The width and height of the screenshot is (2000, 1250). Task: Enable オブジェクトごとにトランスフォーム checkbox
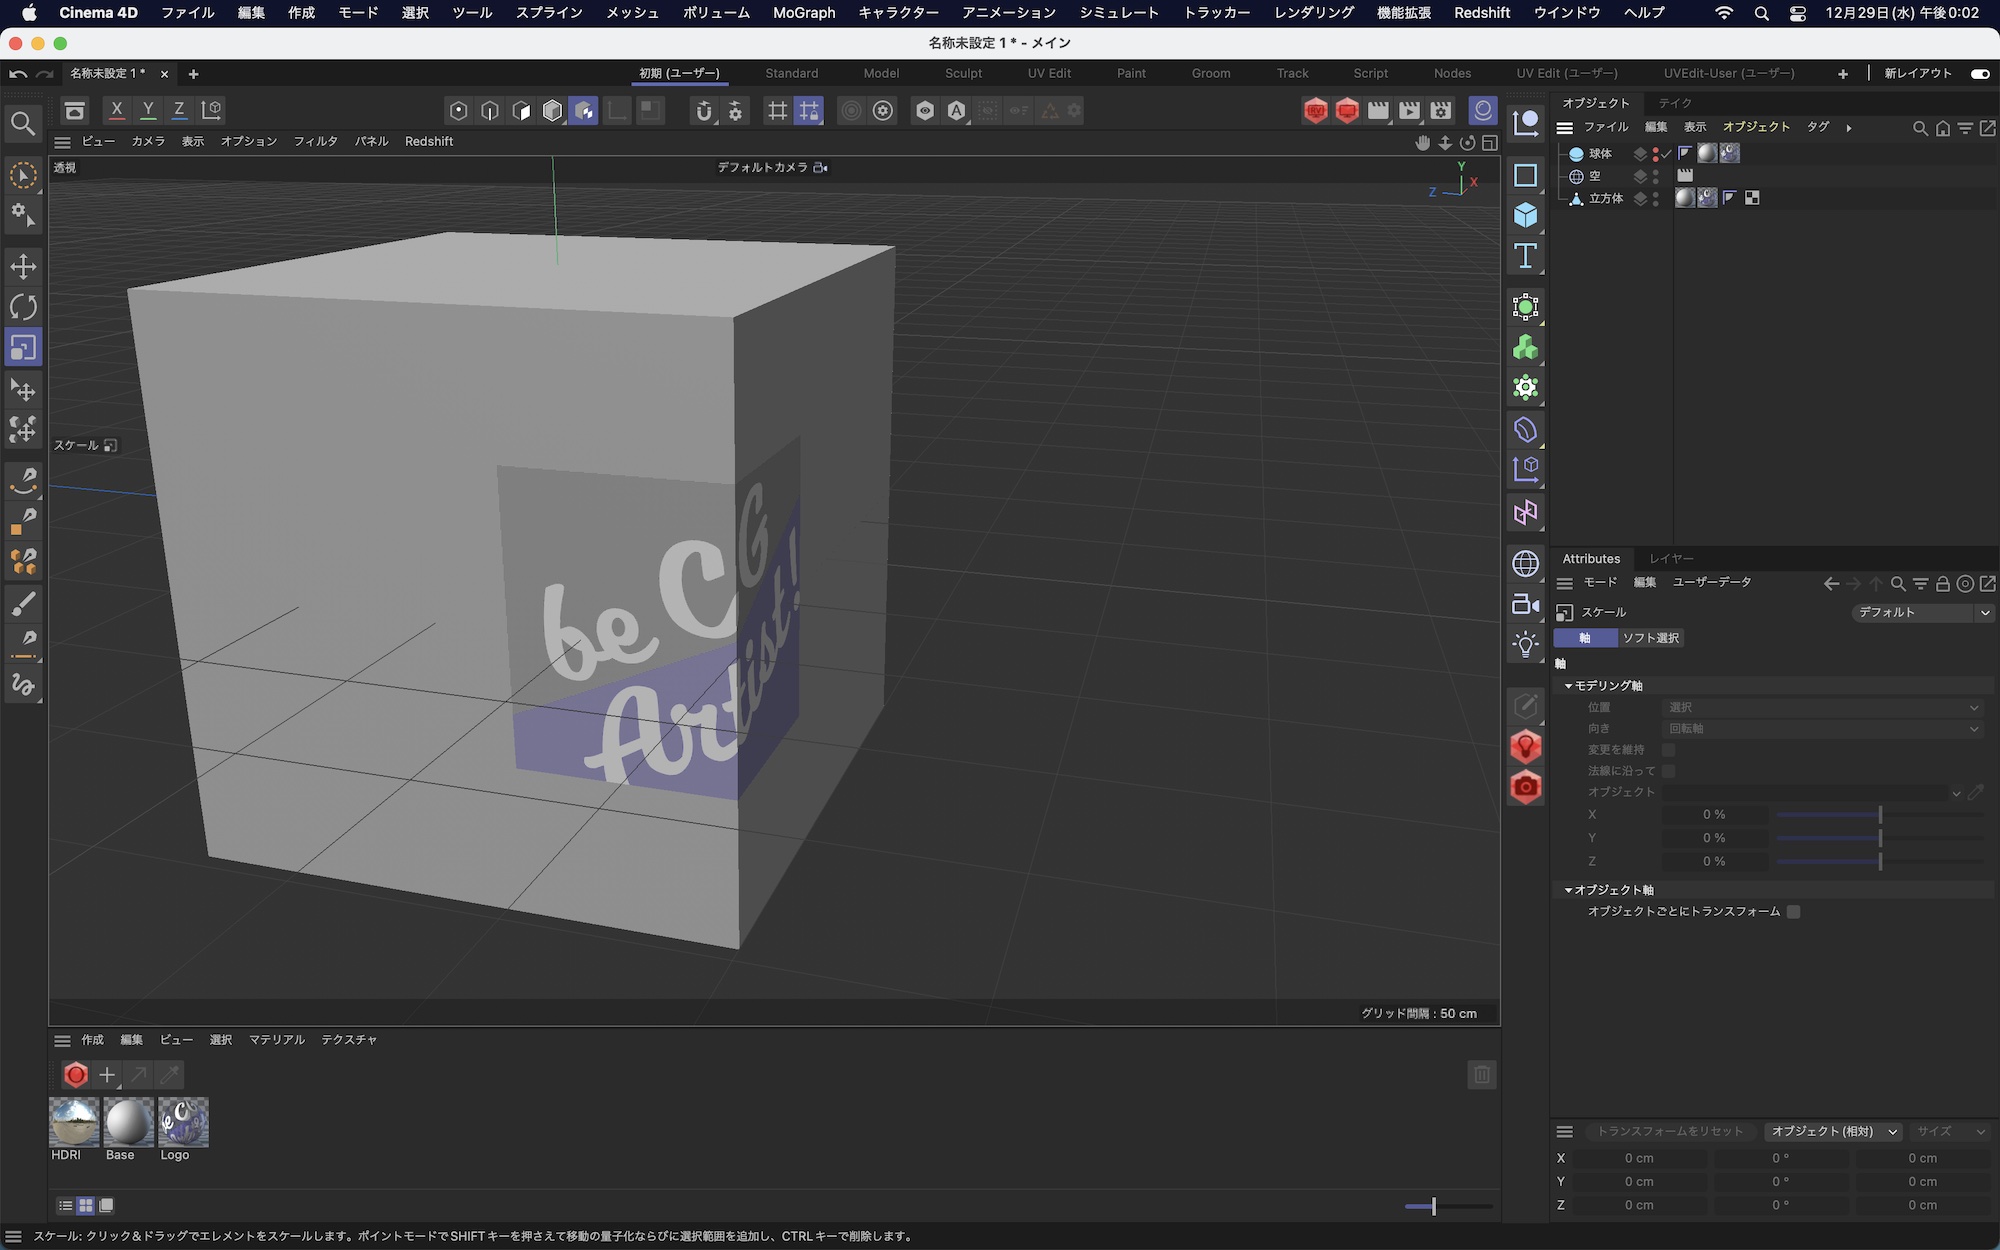pyautogui.click(x=1793, y=912)
